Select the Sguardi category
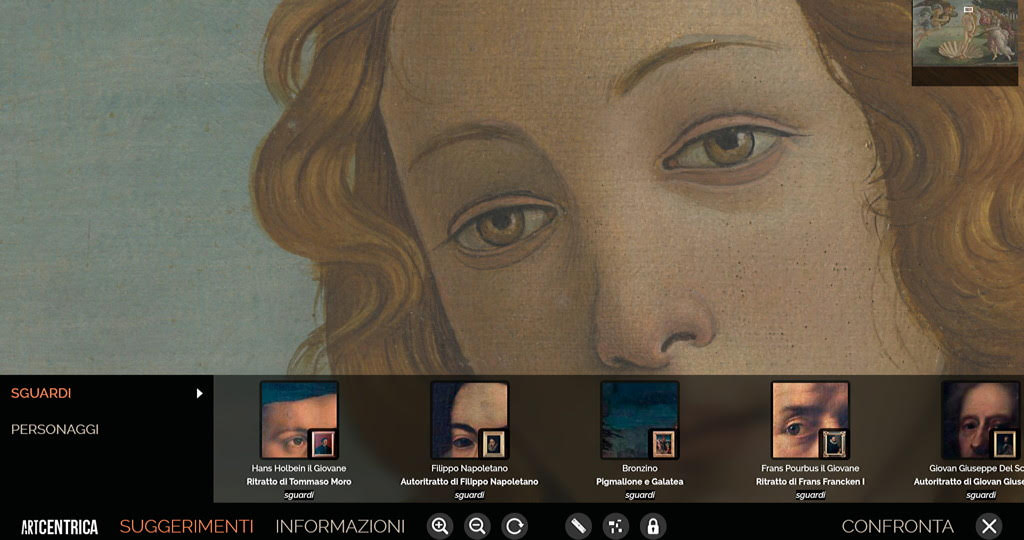Image resolution: width=1024 pixels, height=540 pixels. pyautogui.click(x=41, y=393)
